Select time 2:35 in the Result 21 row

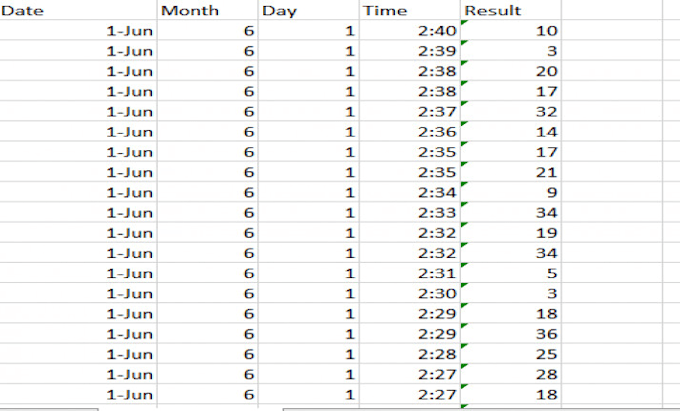[409, 172]
